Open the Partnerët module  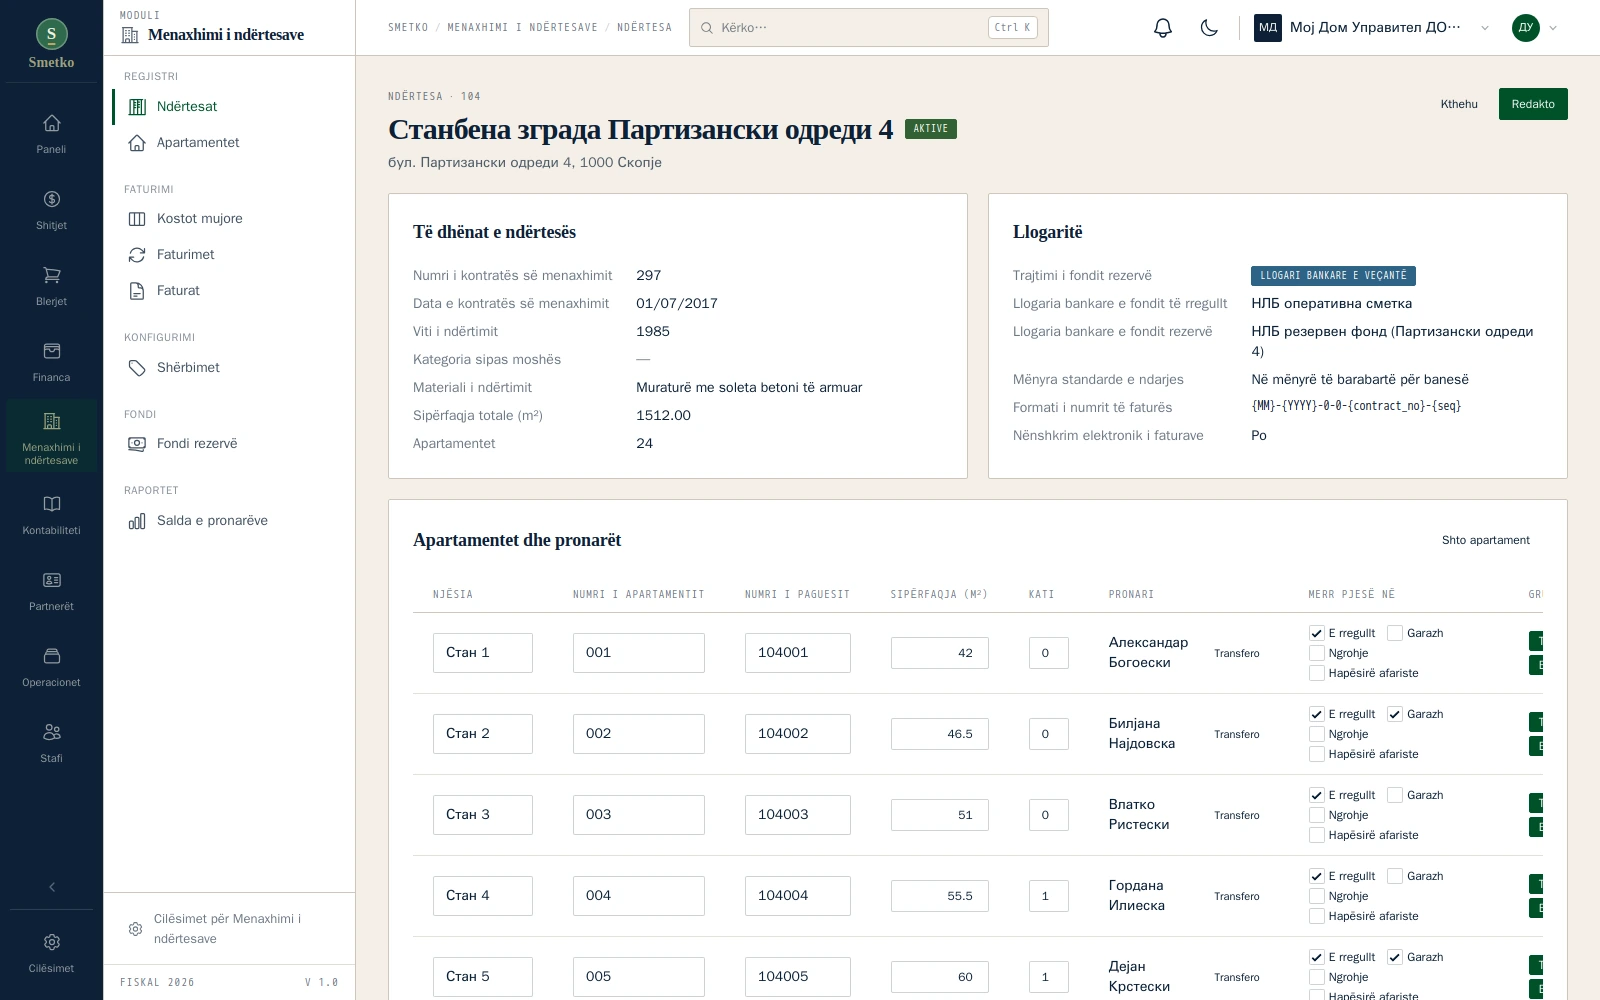[x=51, y=591]
